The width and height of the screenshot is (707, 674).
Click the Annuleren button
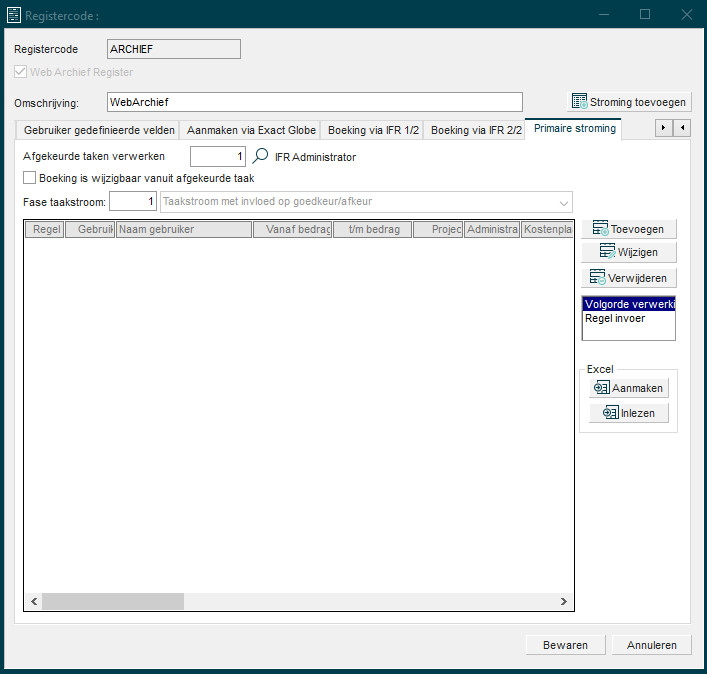[651, 645]
